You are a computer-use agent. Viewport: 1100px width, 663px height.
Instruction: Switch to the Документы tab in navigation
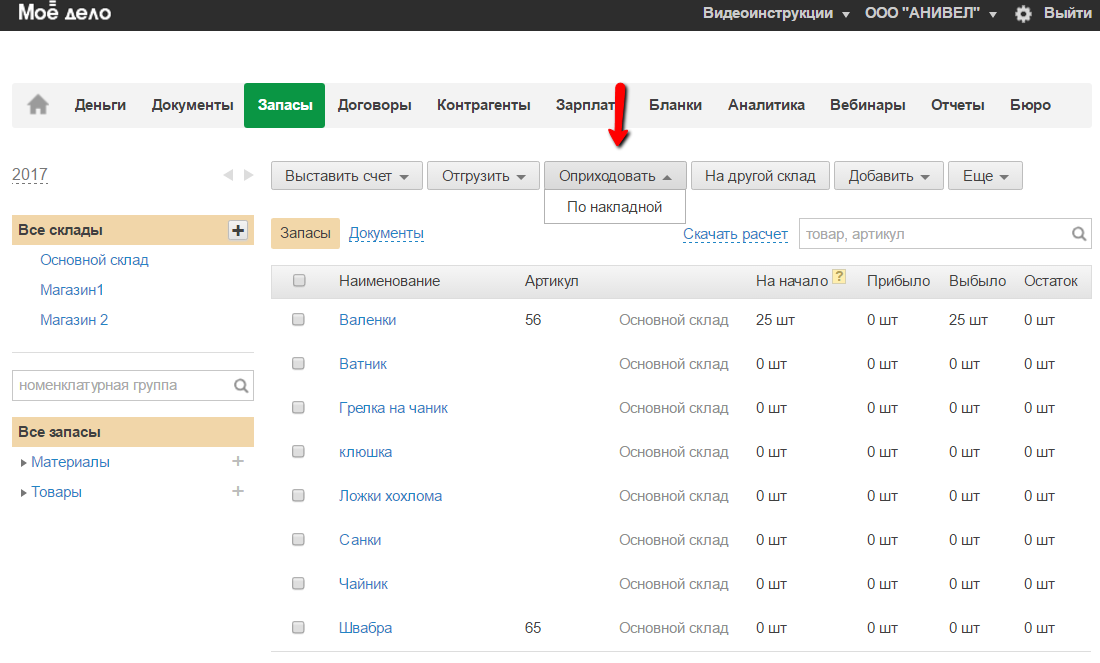pos(192,105)
